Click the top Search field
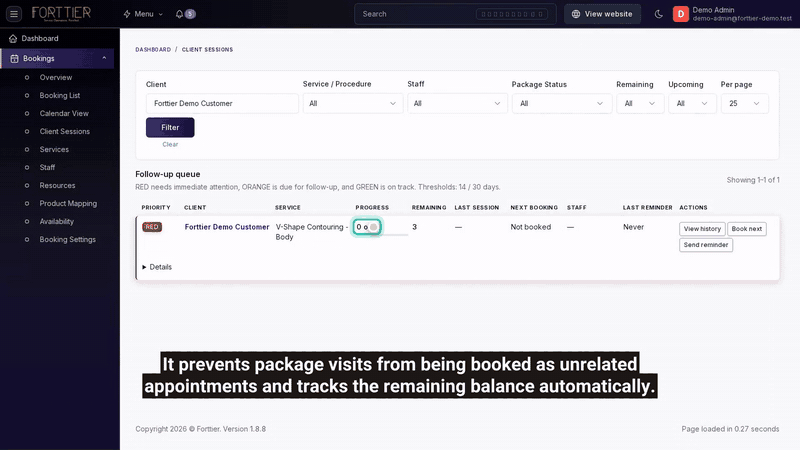 click(455, 14)
